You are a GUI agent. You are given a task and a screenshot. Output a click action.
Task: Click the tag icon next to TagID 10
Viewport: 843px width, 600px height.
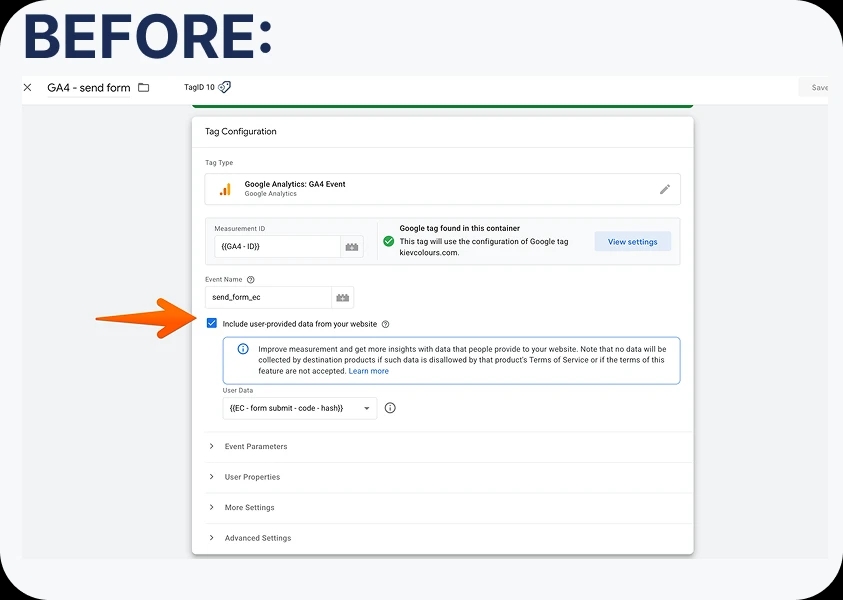[x=225, y=87]
